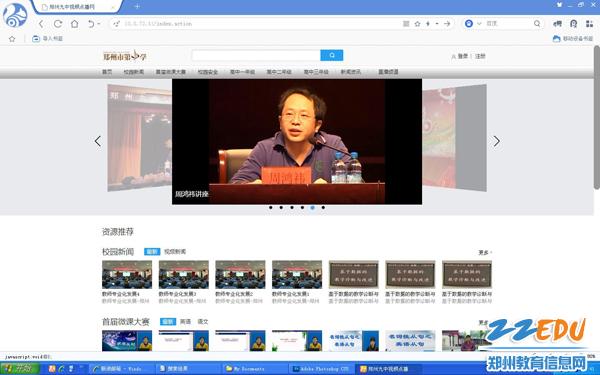Open 首届微课大赛 in the navigation bar
Screen dimensions: 600x375
click(171, 72)
